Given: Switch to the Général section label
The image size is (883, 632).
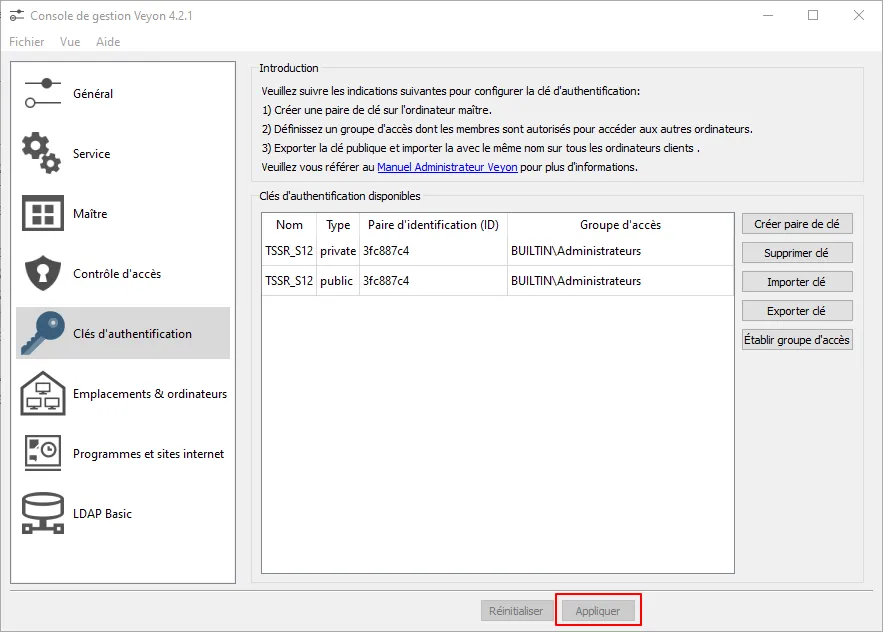Looking at the screenshot, I should pyautogui.click(x=93, y=94).
